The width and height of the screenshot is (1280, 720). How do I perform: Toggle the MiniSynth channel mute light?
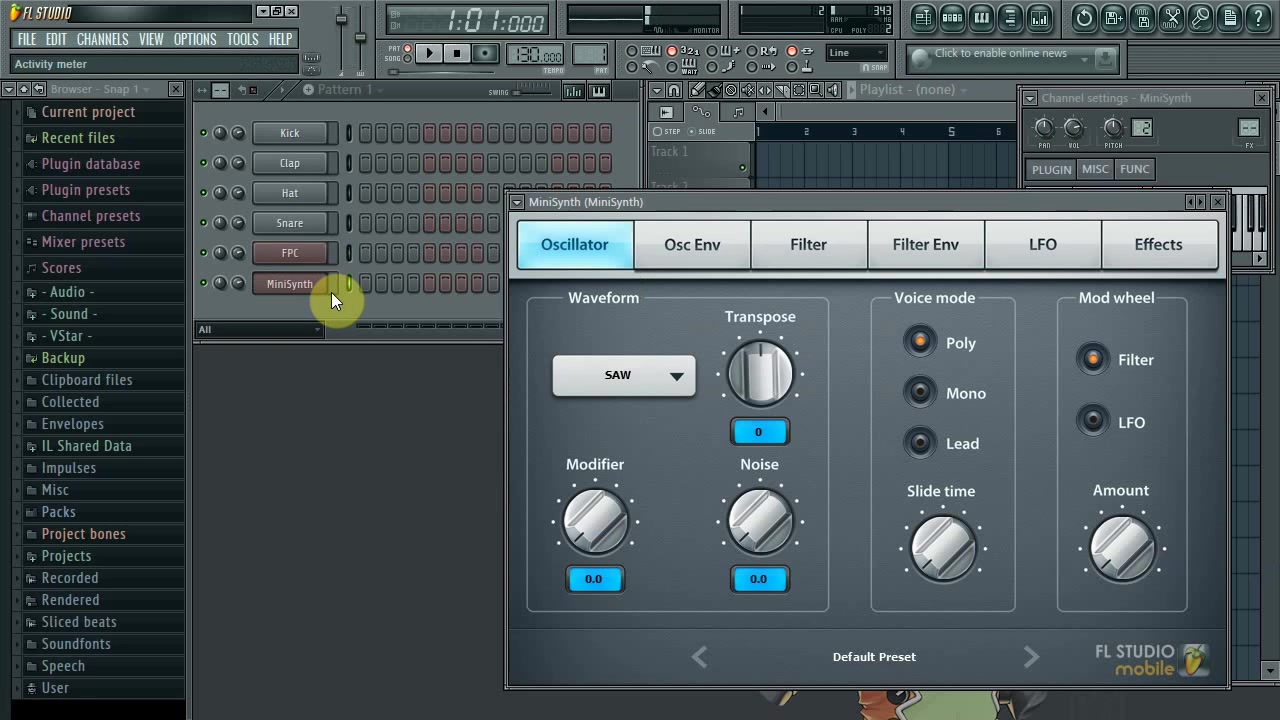coord(203,283)
